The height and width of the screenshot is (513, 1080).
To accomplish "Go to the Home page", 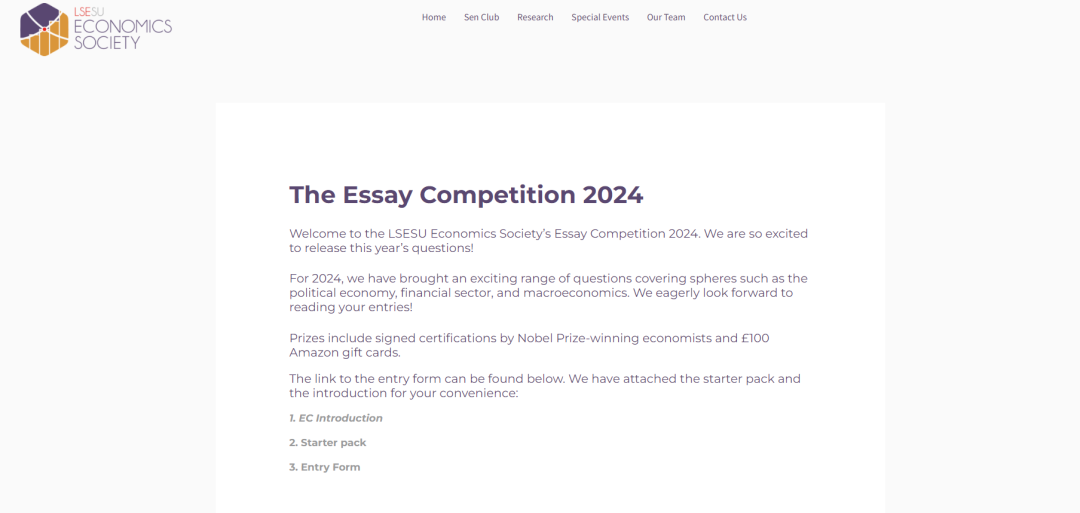I will point(434,17).
